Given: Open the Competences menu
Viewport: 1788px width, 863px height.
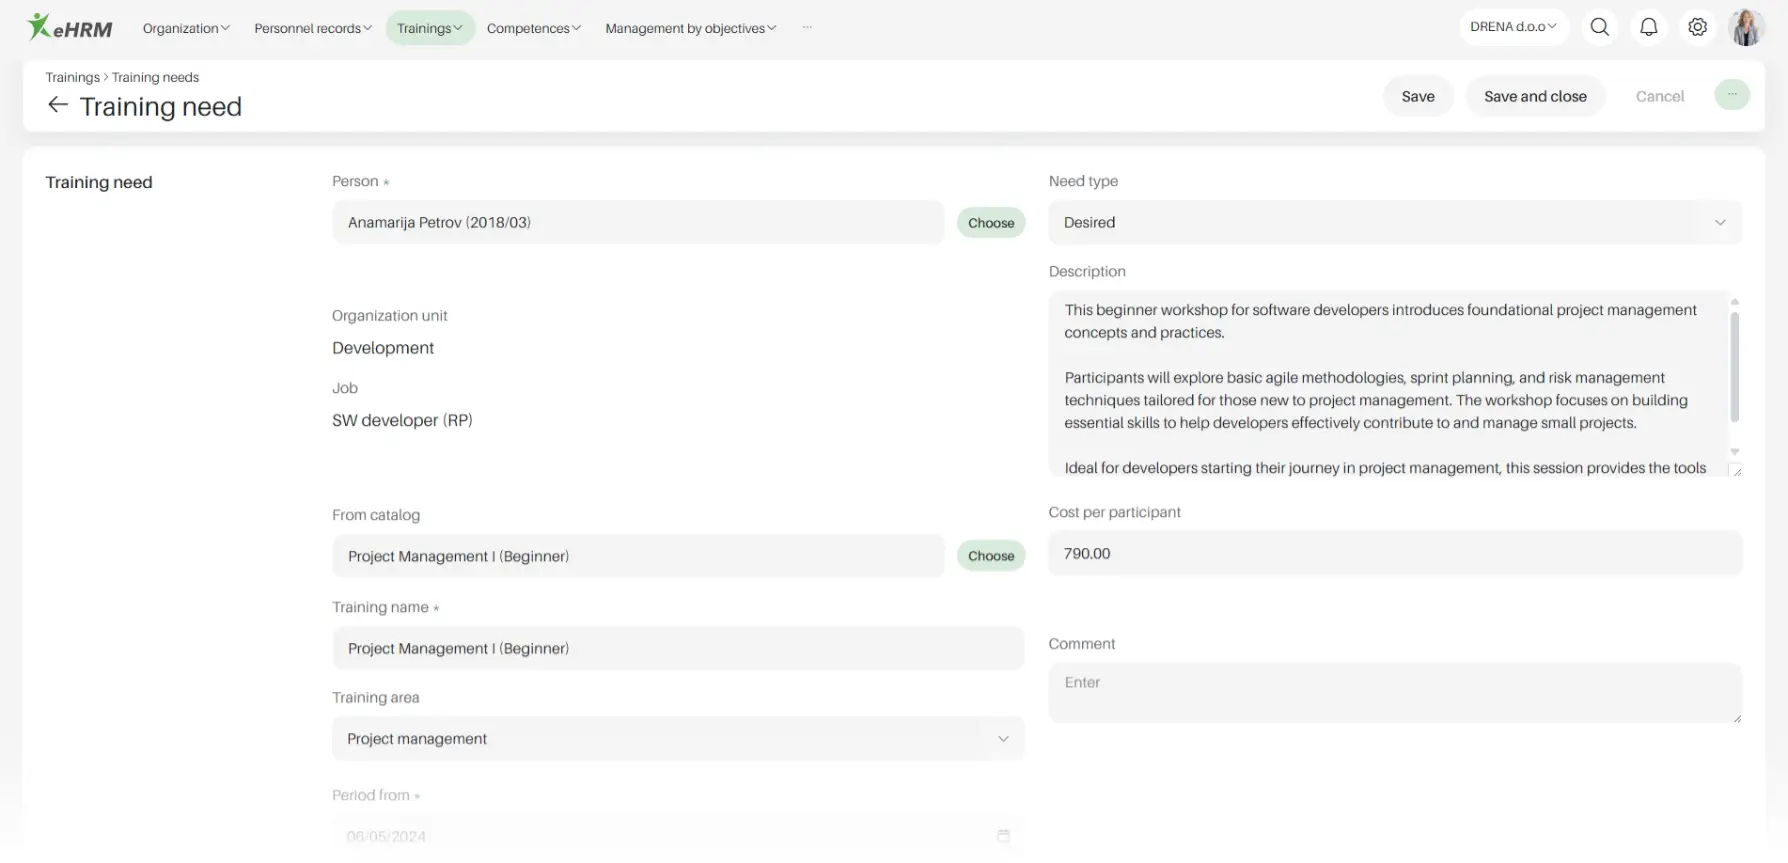Looking at the screenshot, I should coord(533,28).
